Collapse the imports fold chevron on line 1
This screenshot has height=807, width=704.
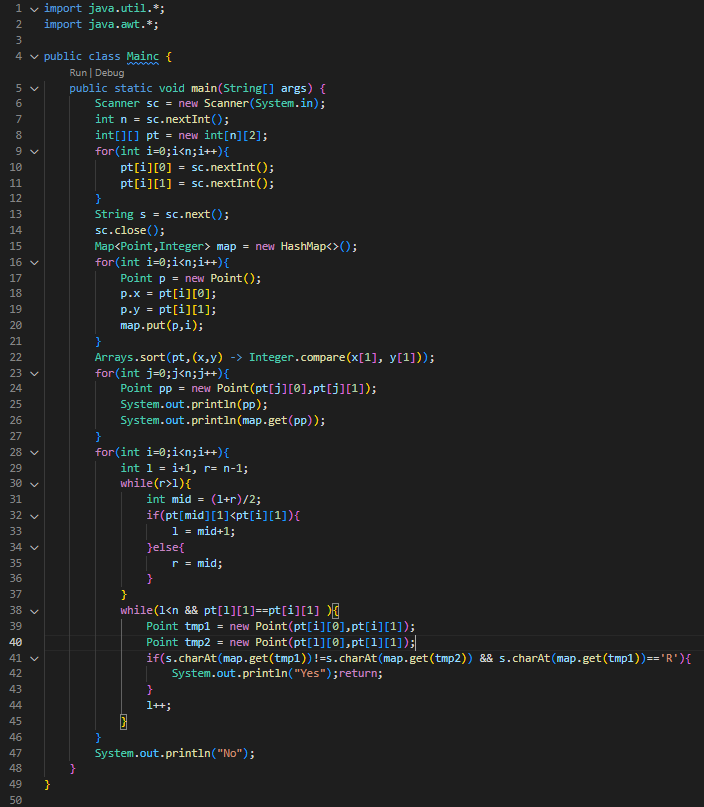(x=34, y=9)
